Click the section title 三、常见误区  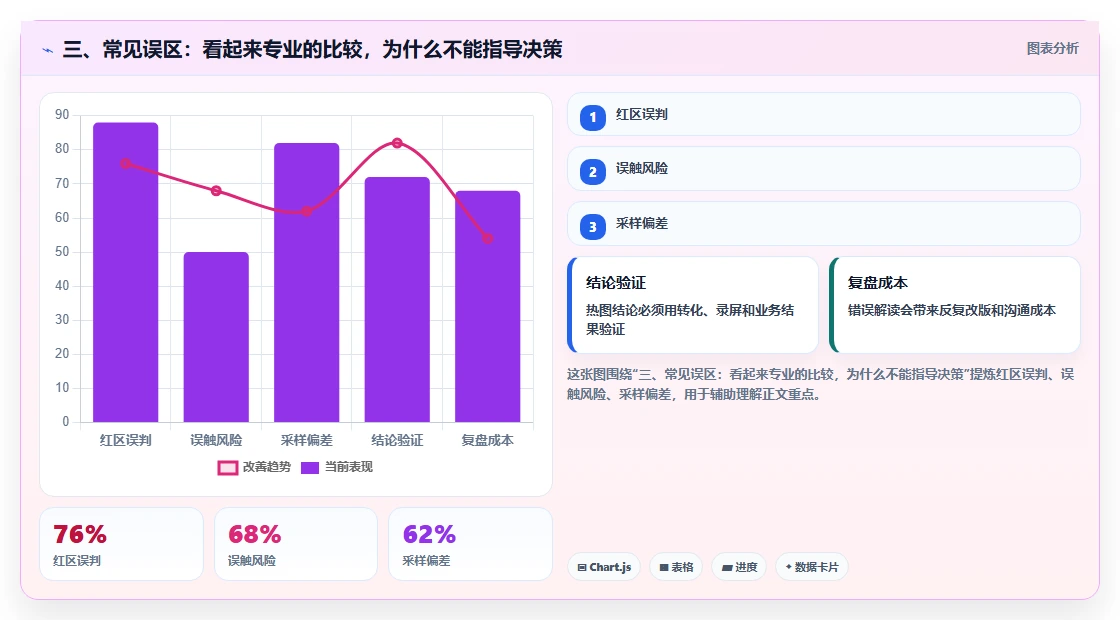(312, 49)
